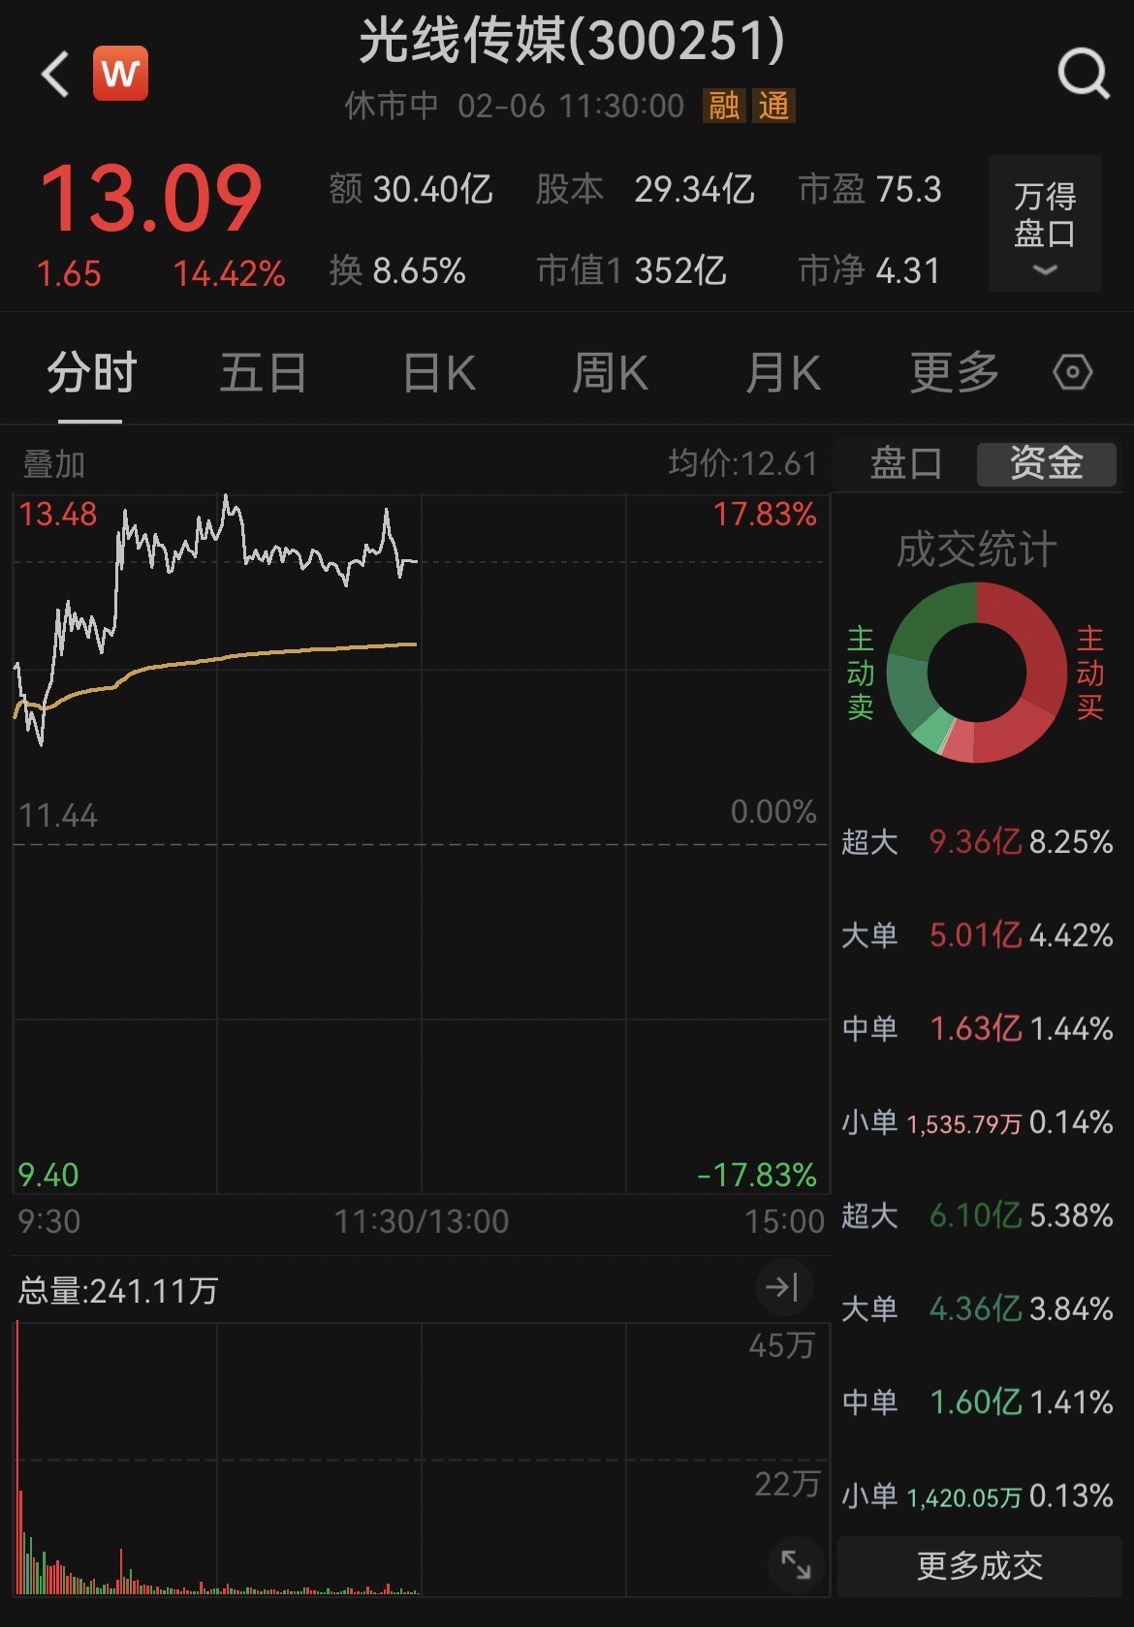Viewport: 1134px width, 1627px height.
Task: Tap the 融 margin trading badge
Action: pyautogui.click(x=724, y=105)
